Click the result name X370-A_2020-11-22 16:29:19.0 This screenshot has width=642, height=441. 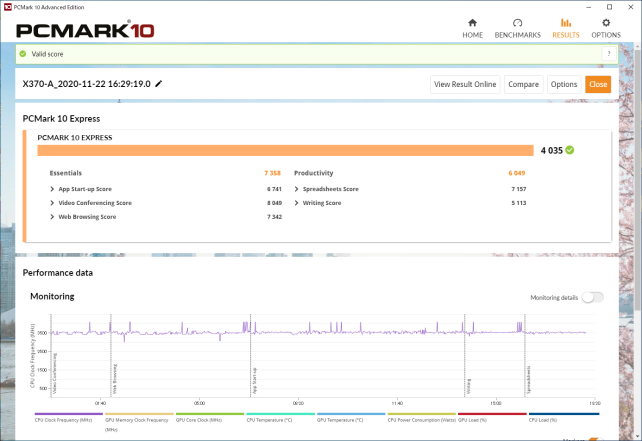point(86,84)
